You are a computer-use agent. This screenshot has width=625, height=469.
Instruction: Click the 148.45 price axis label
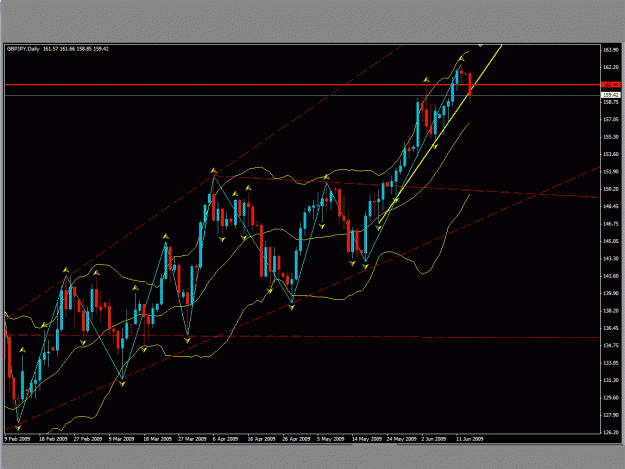coord(611,206)
